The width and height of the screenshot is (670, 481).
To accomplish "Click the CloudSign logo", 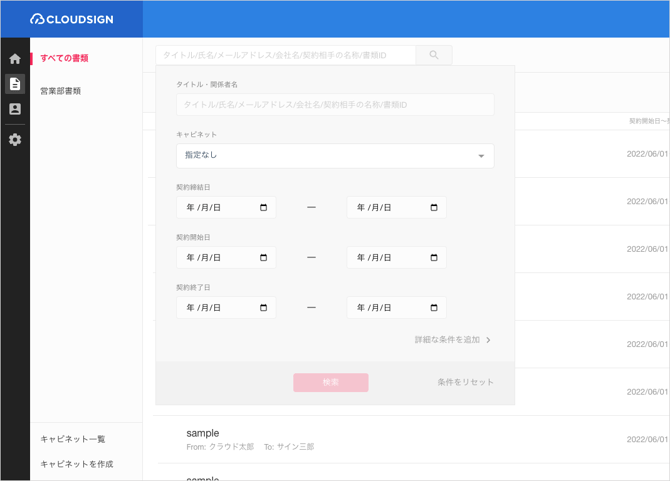I will [72, 19].
